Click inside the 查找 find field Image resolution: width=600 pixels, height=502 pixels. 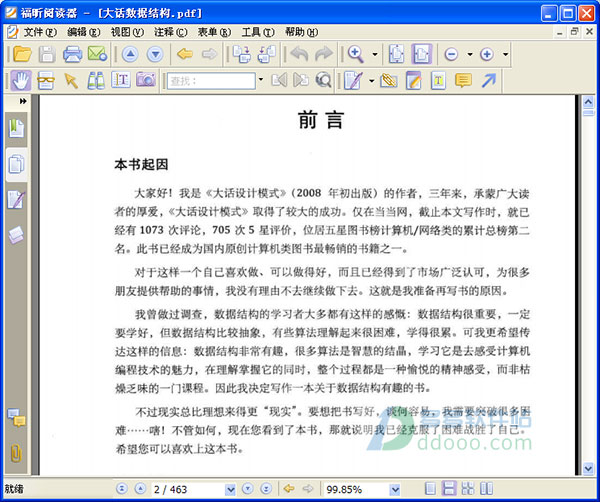[x=211, y=81]
